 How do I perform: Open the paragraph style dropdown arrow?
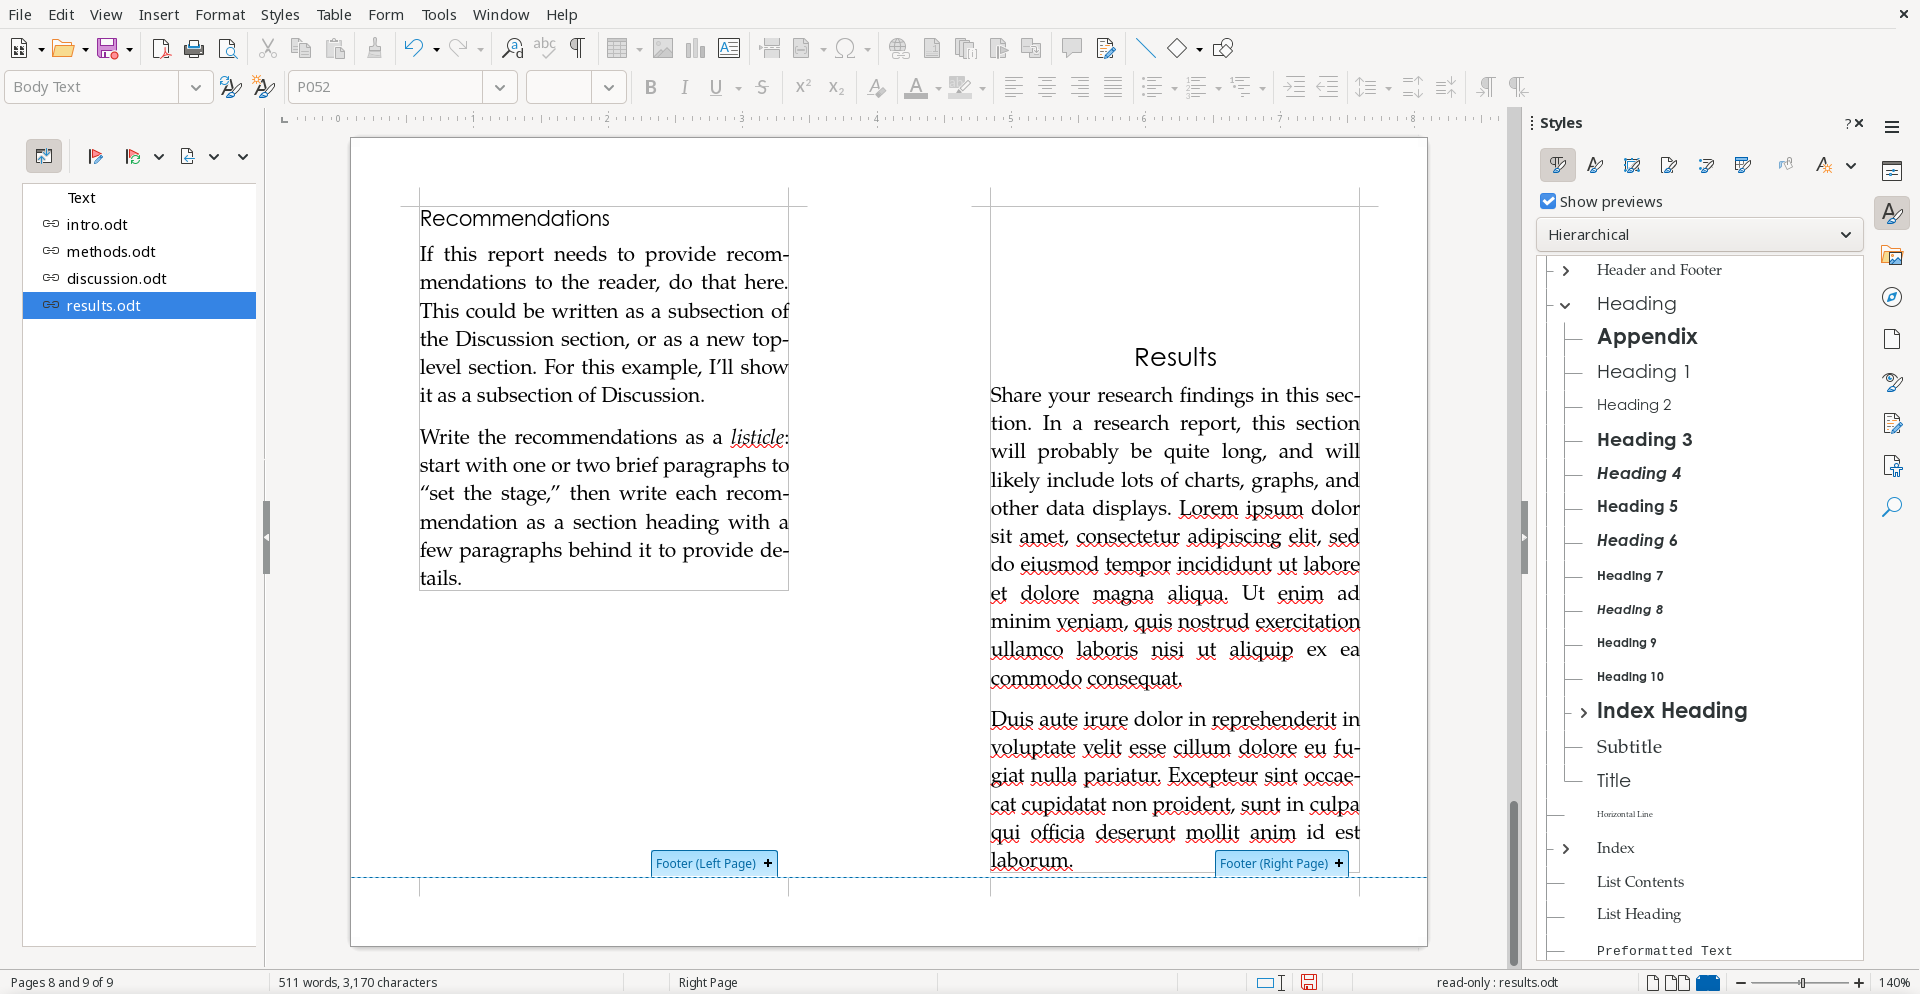tap(196, 87)
